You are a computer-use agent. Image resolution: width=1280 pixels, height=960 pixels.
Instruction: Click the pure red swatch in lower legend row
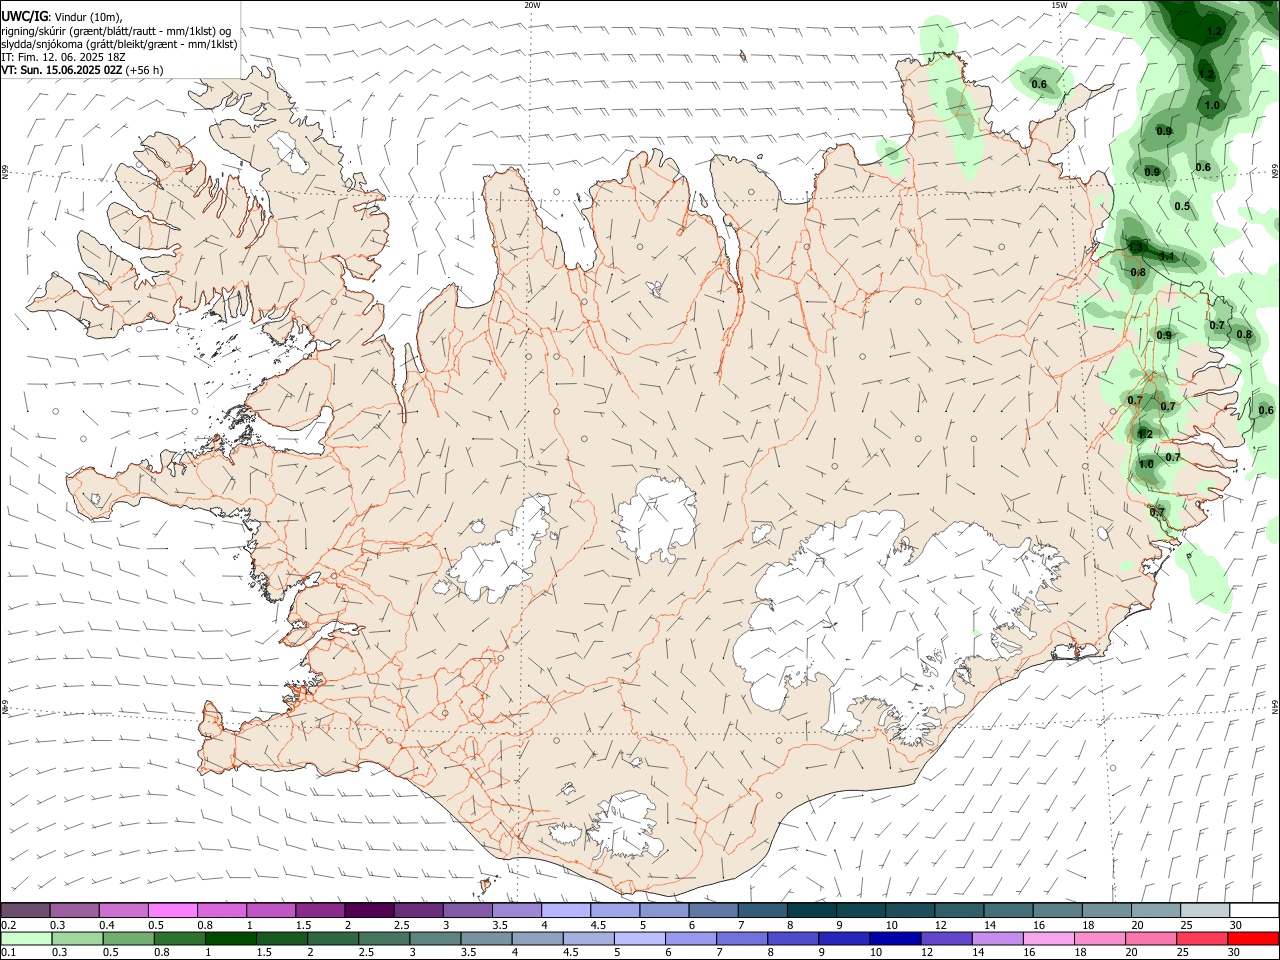(x=1254, y=938)
